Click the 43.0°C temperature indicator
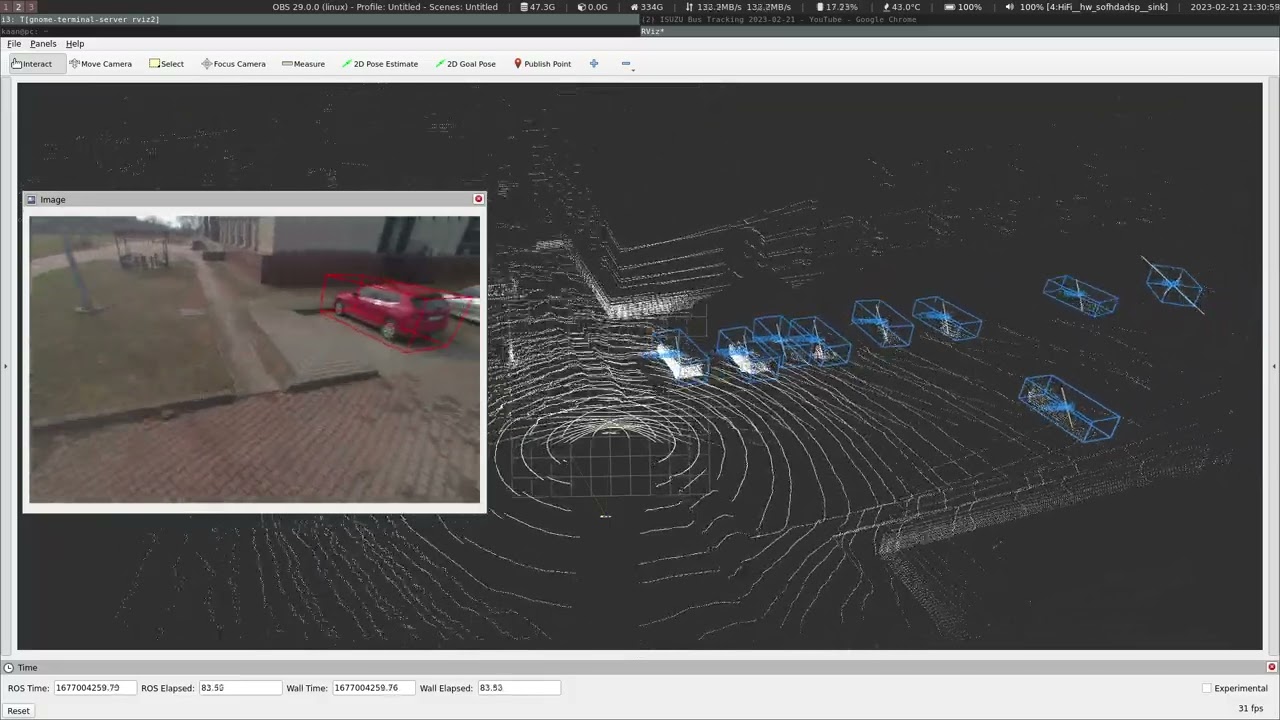This screenshot has height=720, width=1280. (901, 7)
